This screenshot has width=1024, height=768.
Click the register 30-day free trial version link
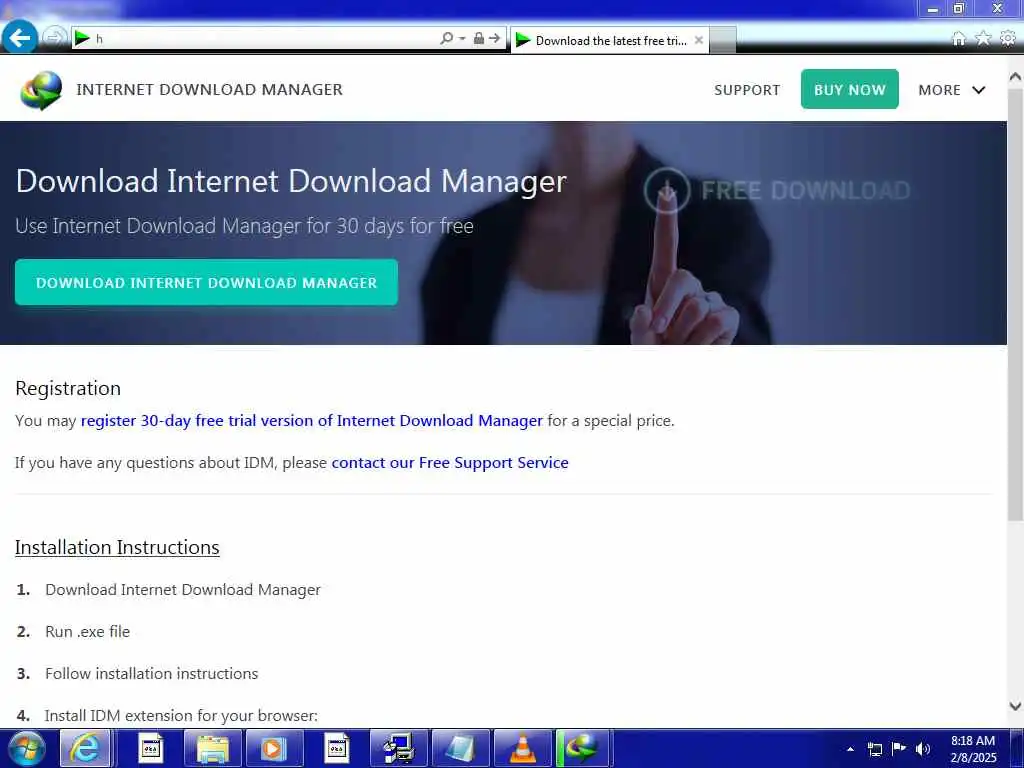312,421
